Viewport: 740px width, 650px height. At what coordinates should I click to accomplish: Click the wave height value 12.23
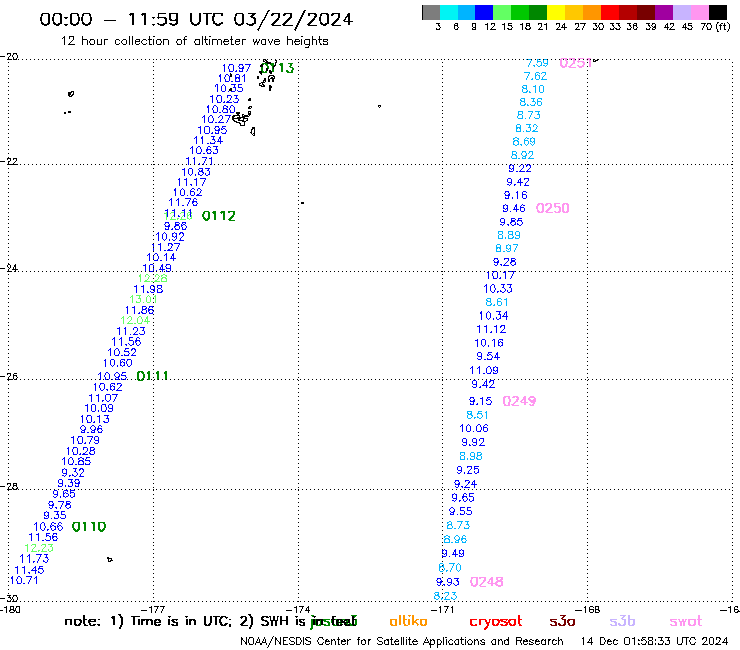pos(39,548)
